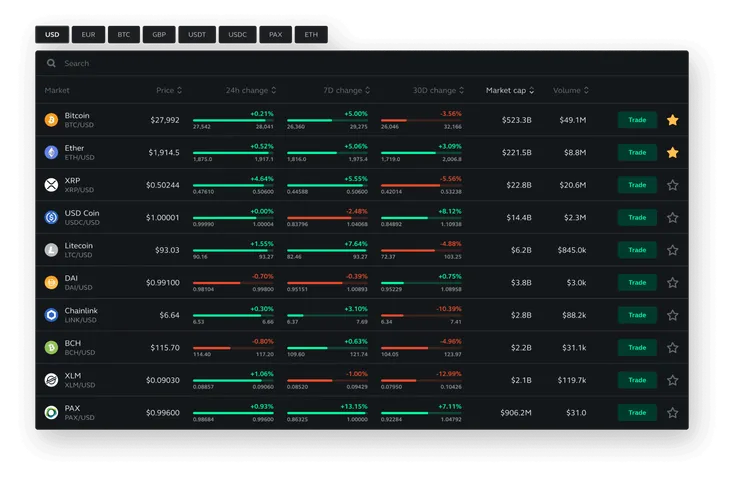Screen dimensions: 736x480
Task: Remove Ether from favorites star
Action: [x=673, y=153]
